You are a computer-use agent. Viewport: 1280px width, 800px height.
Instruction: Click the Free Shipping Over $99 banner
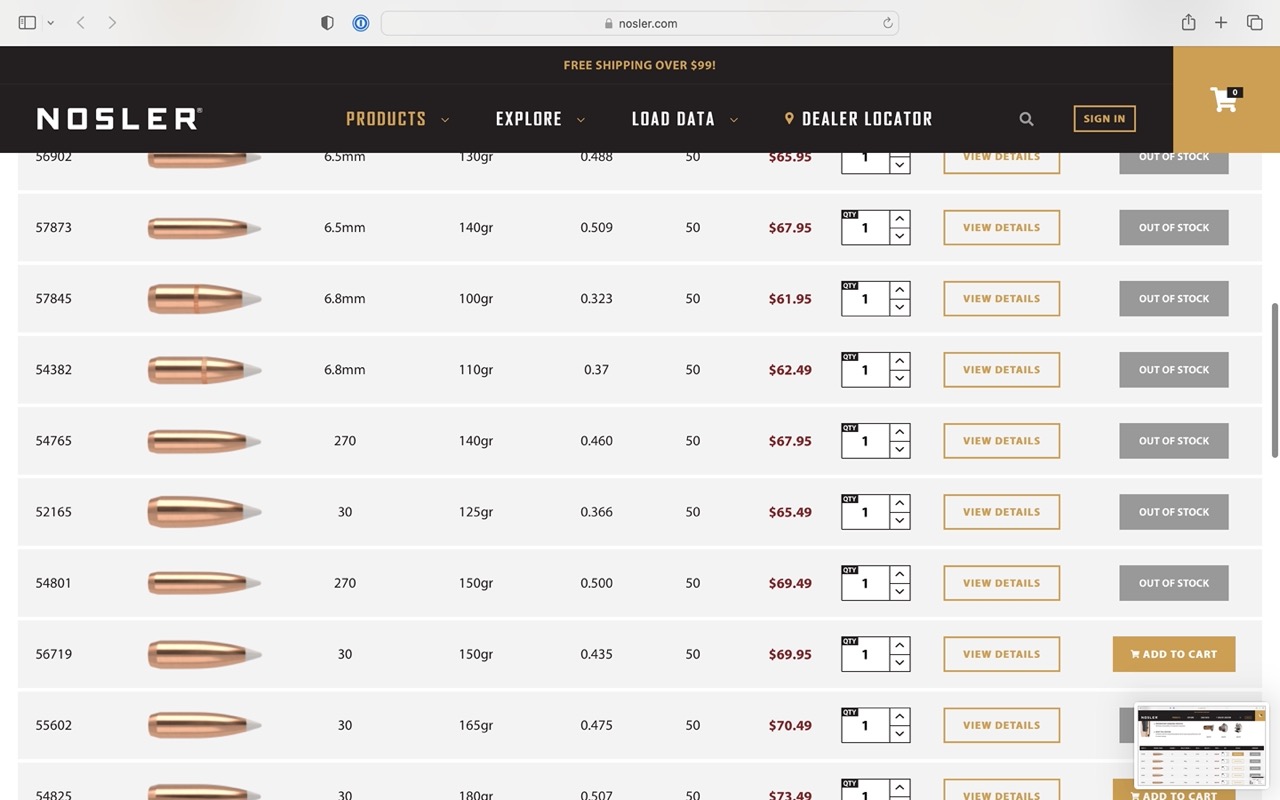(640, 65)
